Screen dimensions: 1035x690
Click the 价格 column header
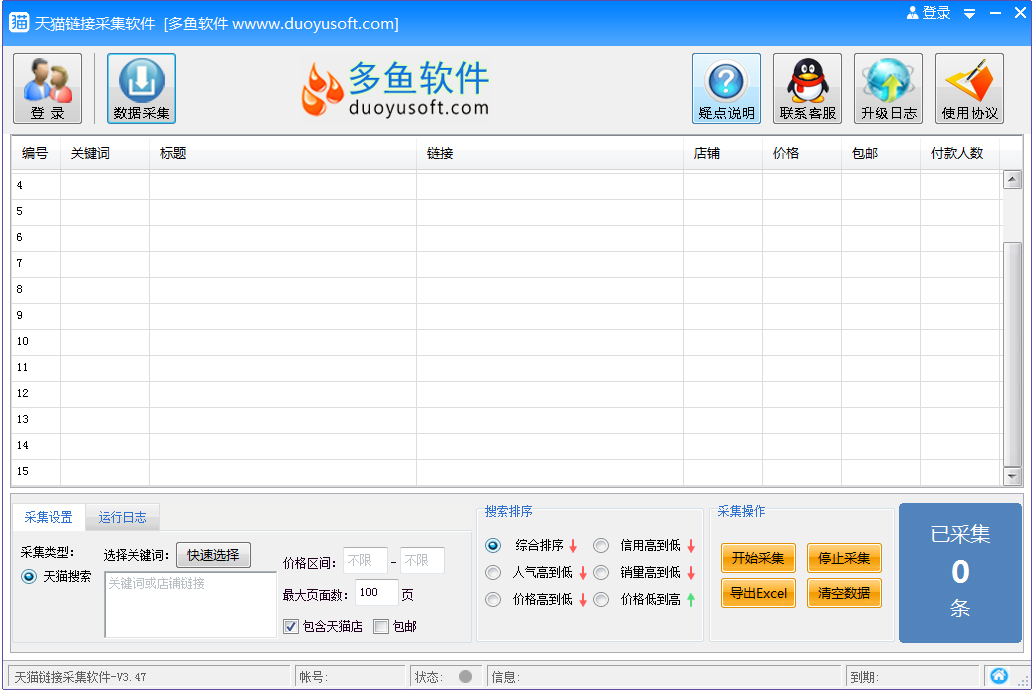coord(802,153)
